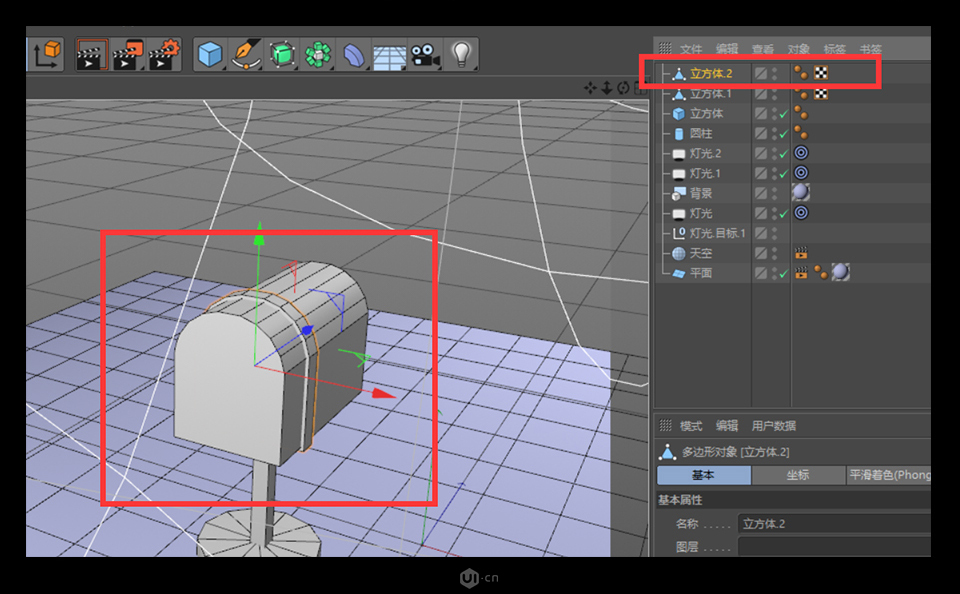Viewport: 960px width, 594px height.
Task: Click the floor environment icon in the toolbar
Action: (x=389, y=54)
